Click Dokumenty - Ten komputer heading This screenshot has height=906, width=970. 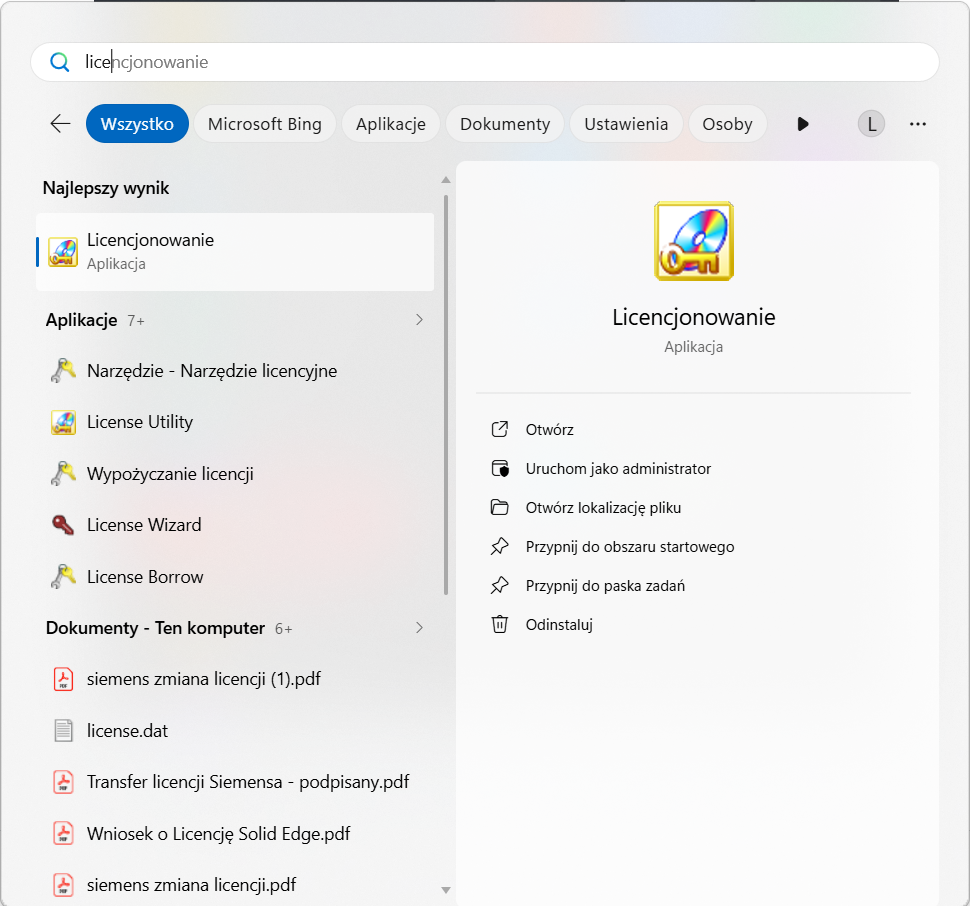coord(155,628)
